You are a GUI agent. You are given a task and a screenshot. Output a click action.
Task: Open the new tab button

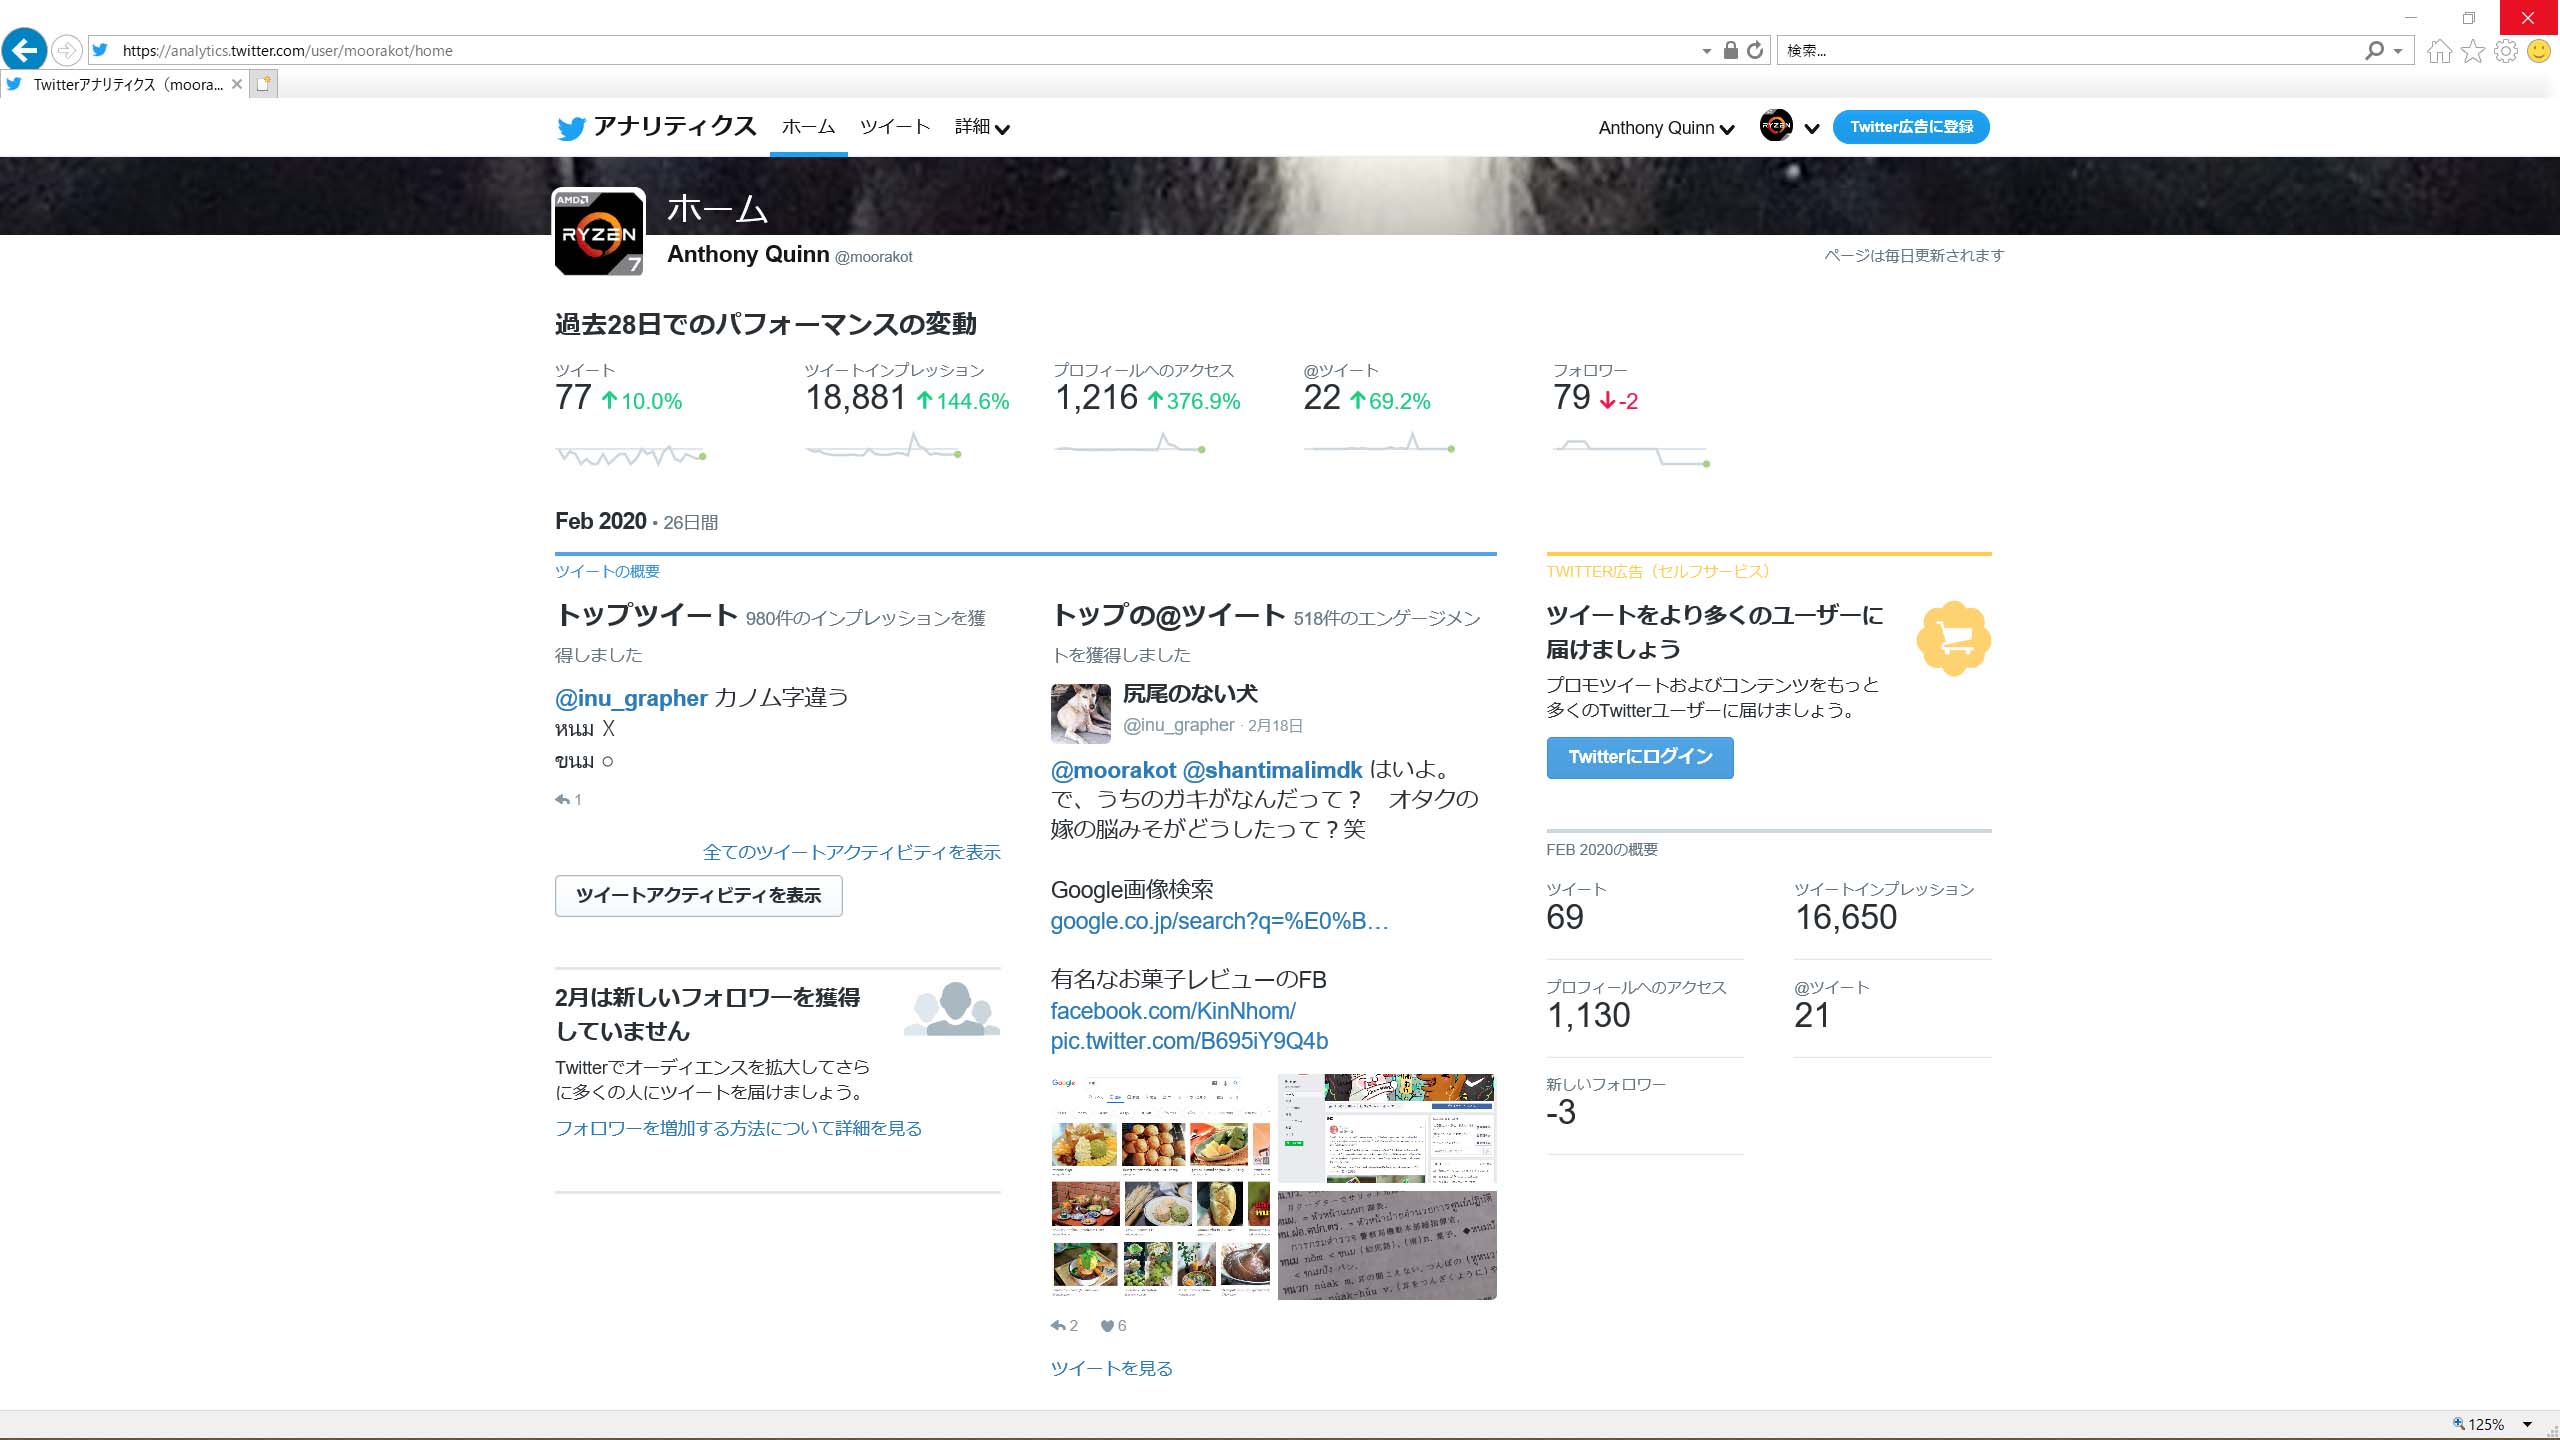pos(263,84)
